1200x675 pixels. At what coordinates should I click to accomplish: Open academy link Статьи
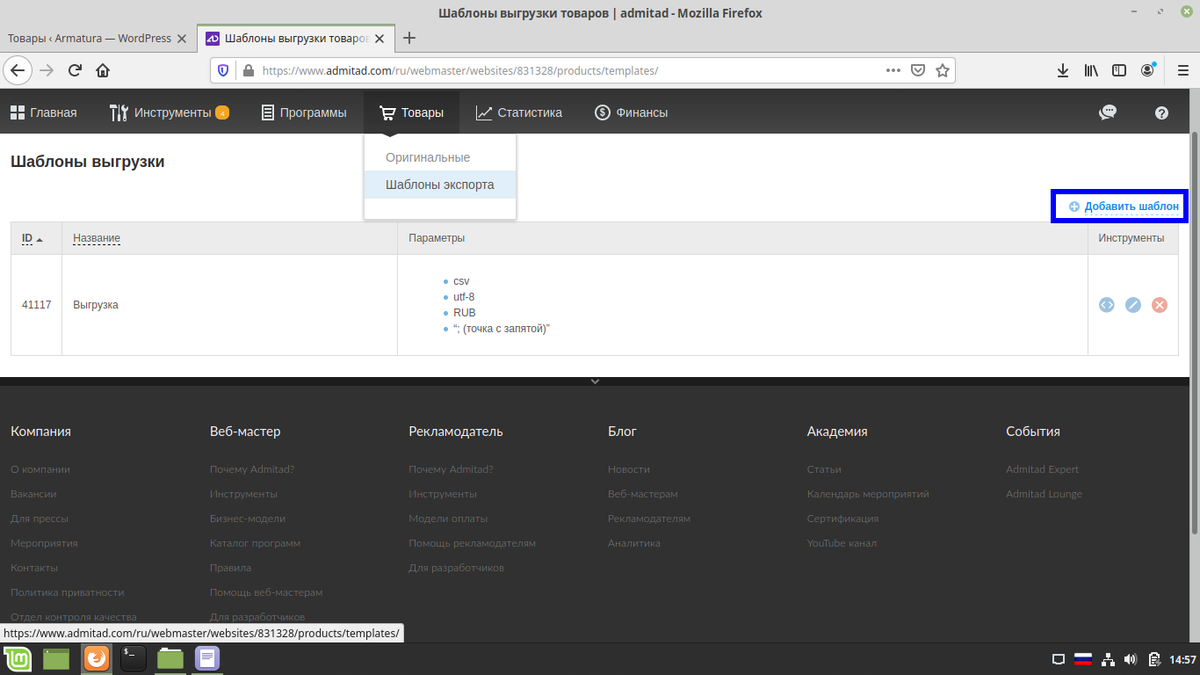824,469
